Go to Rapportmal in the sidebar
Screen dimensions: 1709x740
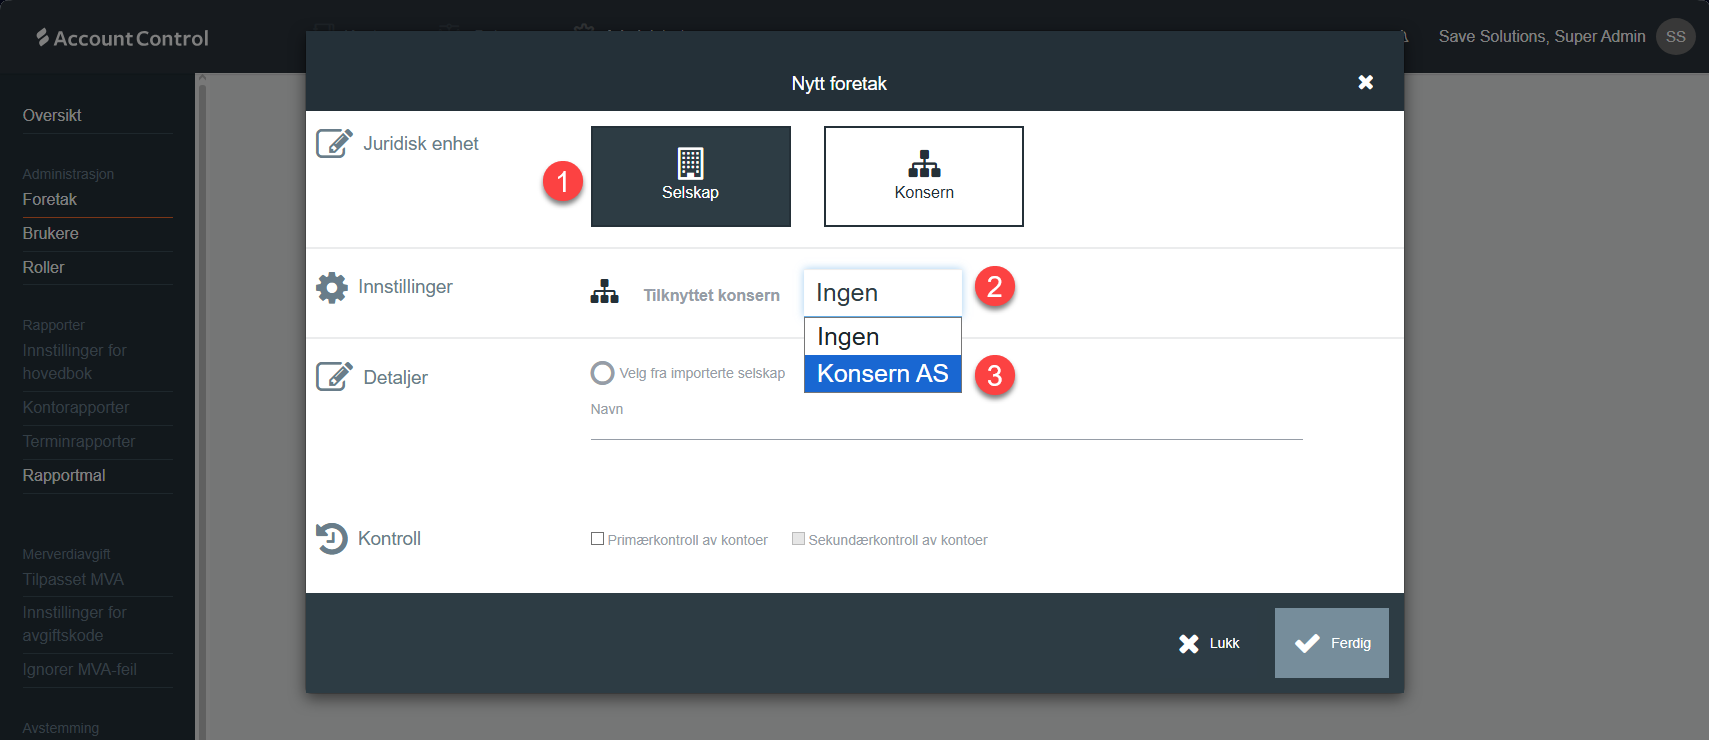64,476
